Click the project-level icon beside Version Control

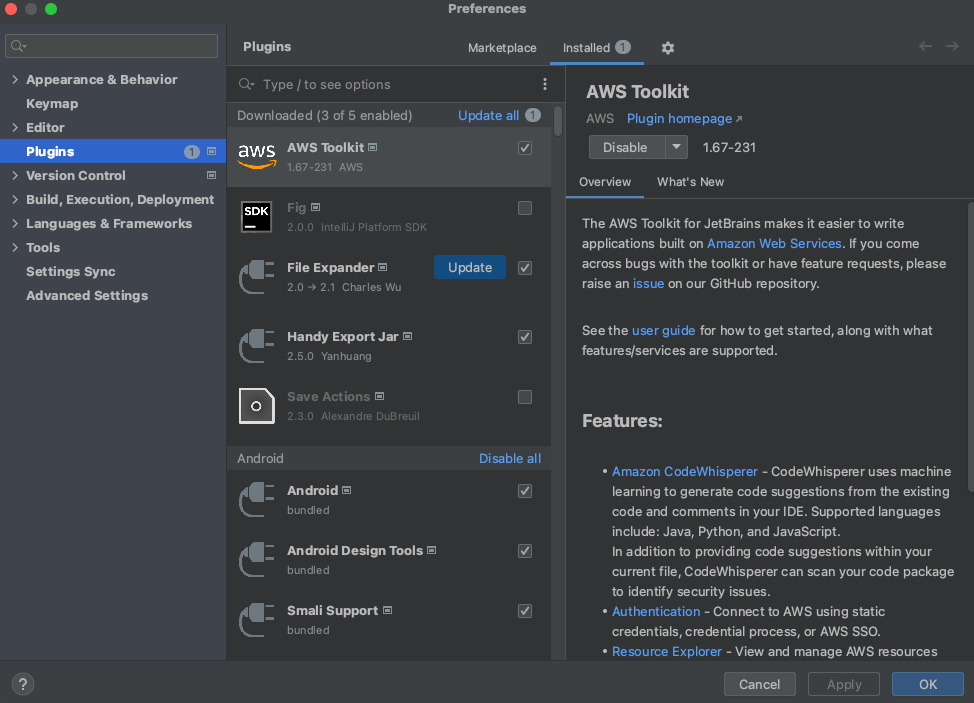[211, 176]
